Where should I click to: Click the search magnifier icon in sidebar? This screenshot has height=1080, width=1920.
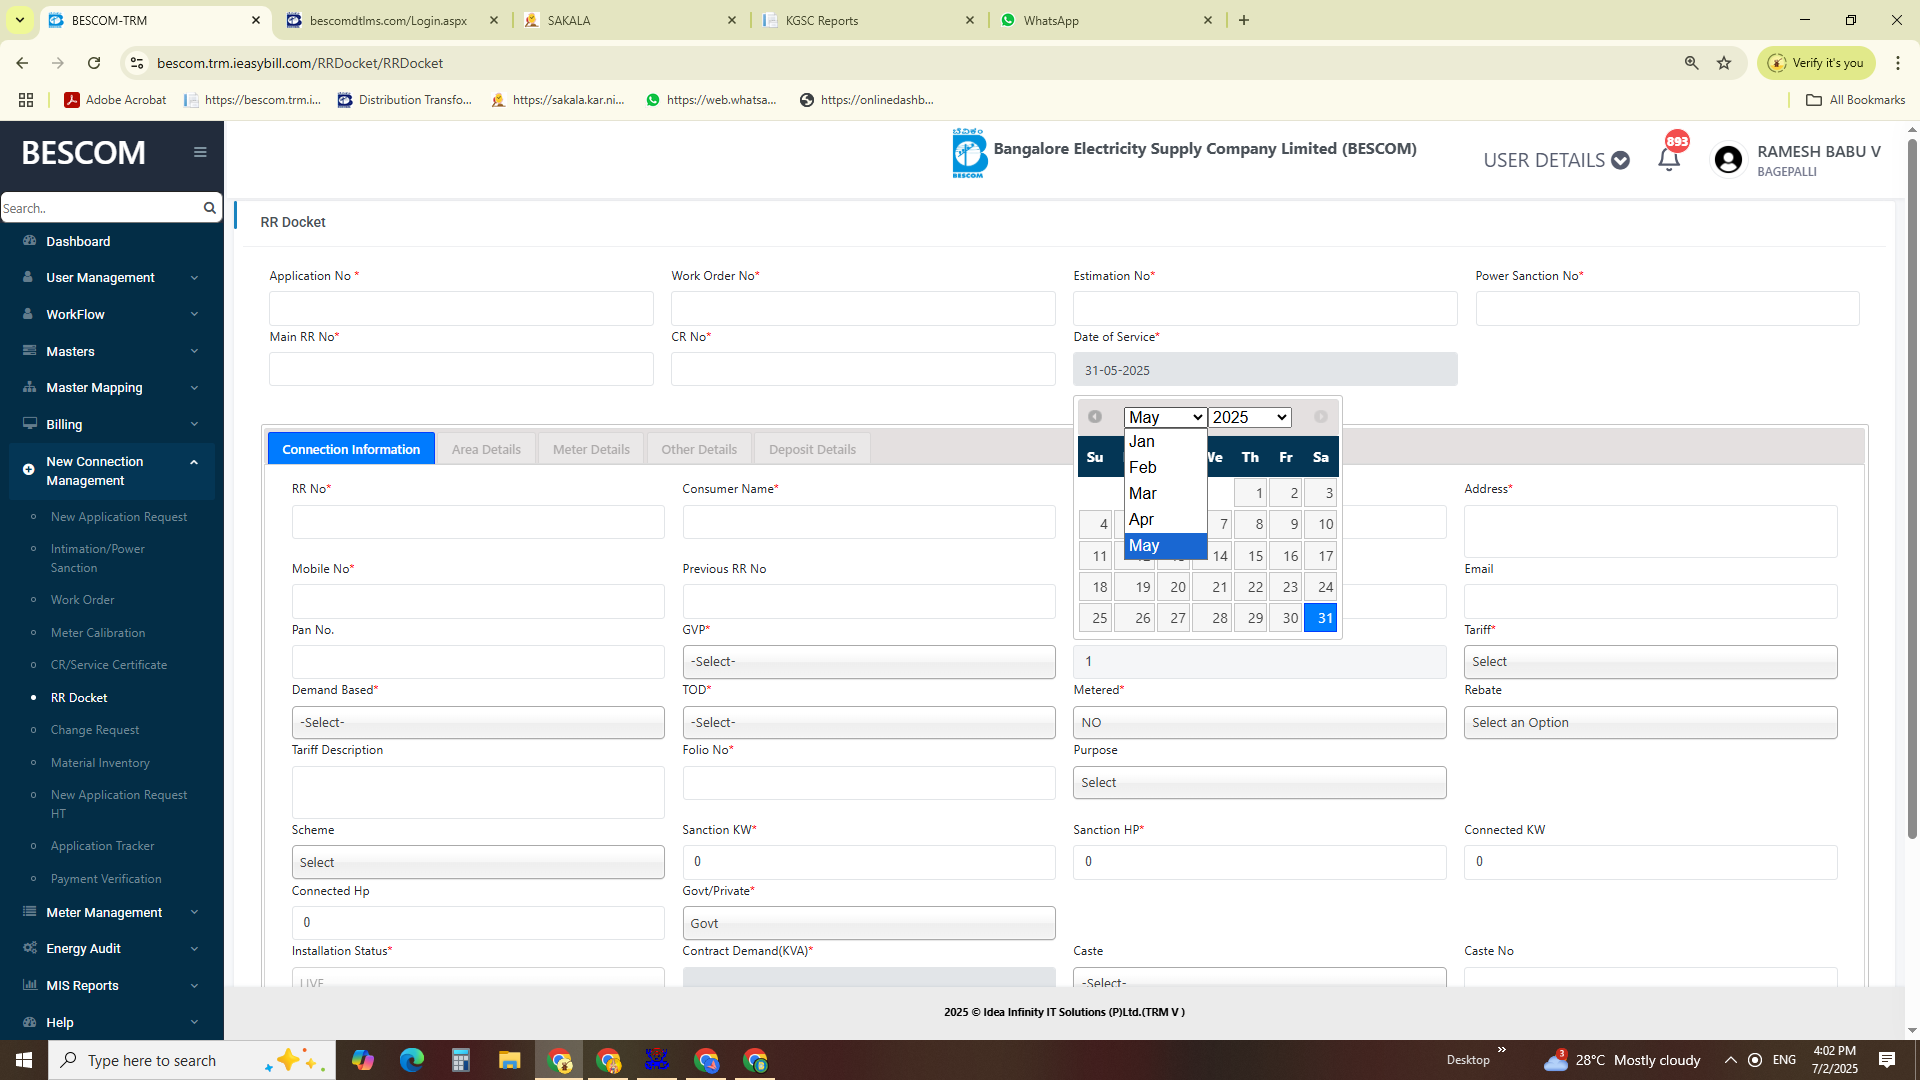pyautogui.click(x=209, y=208)
